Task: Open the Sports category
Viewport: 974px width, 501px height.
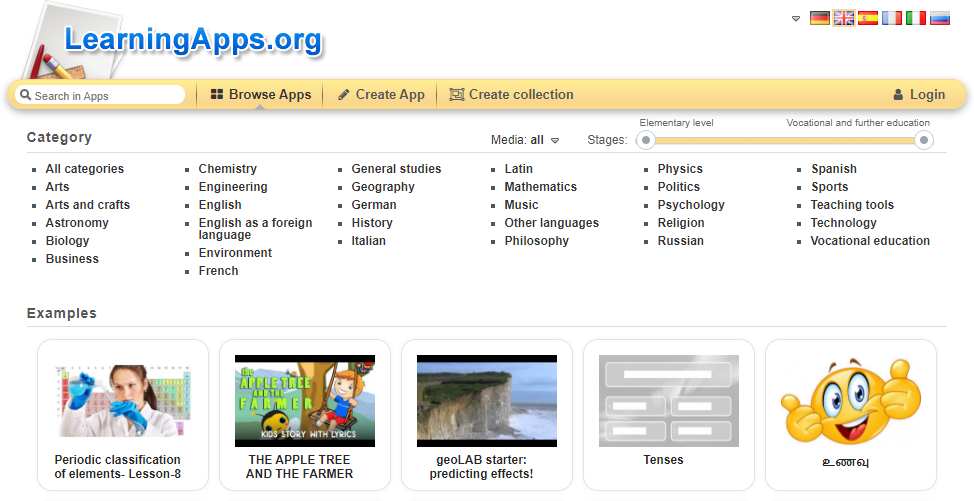Action: pos(829,187)
